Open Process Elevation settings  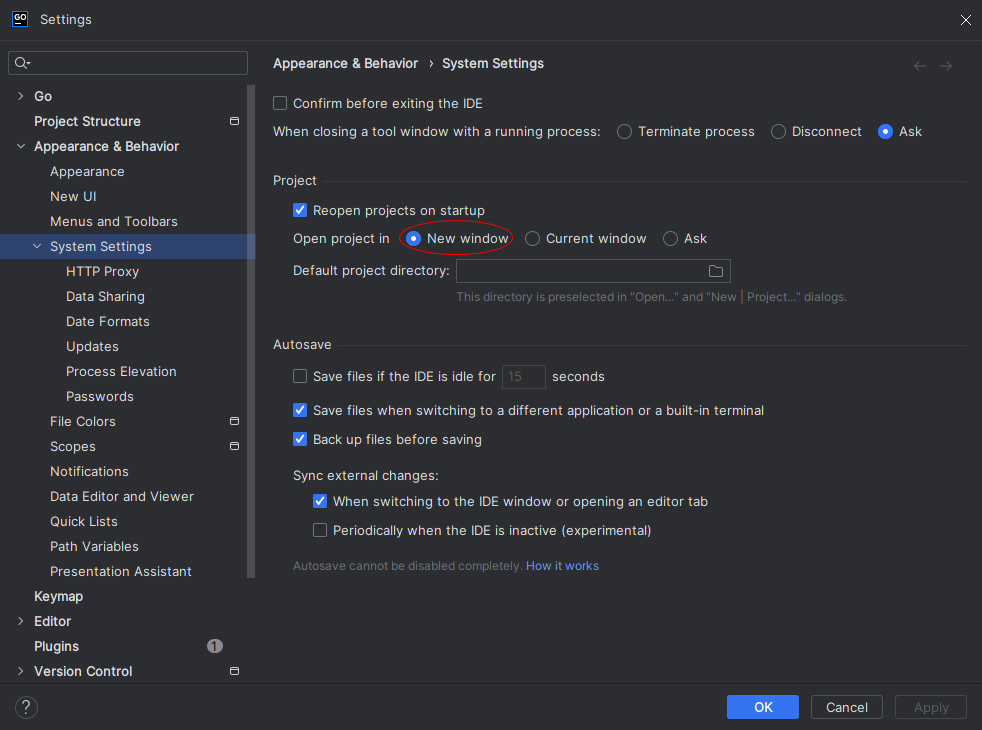click(x=121, y=371)
